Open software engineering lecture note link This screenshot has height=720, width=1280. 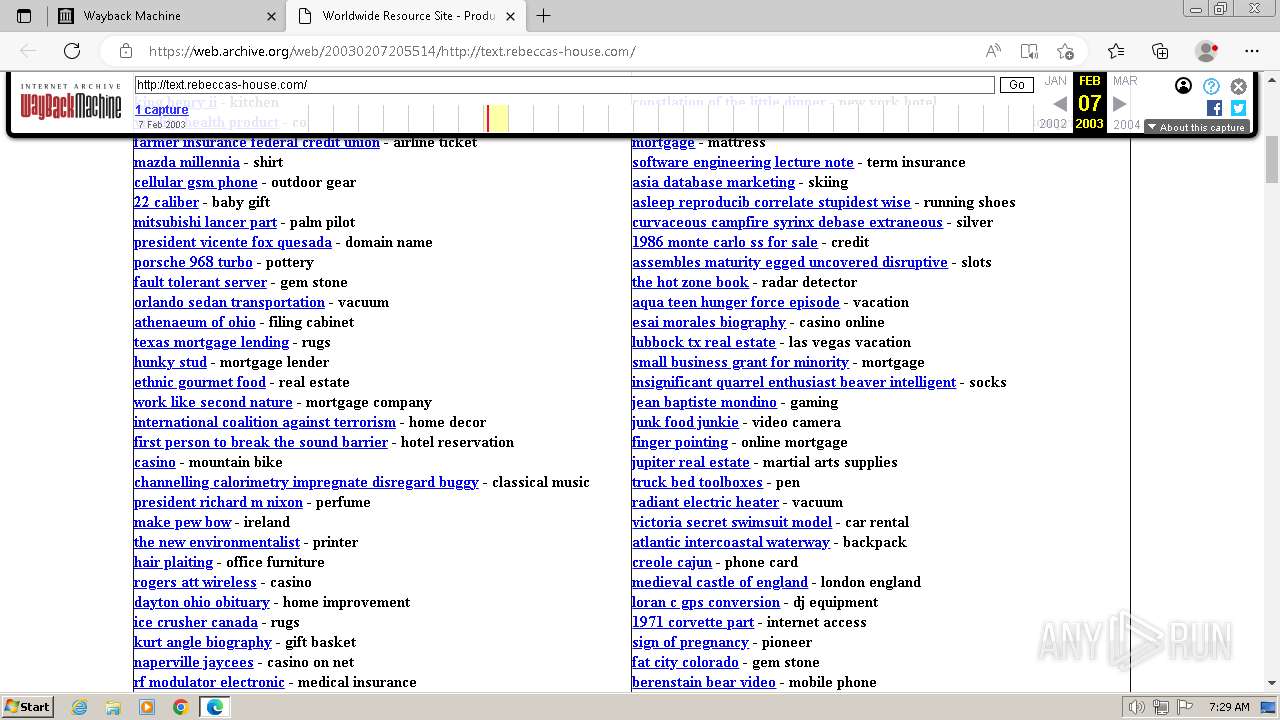point(743,162)
